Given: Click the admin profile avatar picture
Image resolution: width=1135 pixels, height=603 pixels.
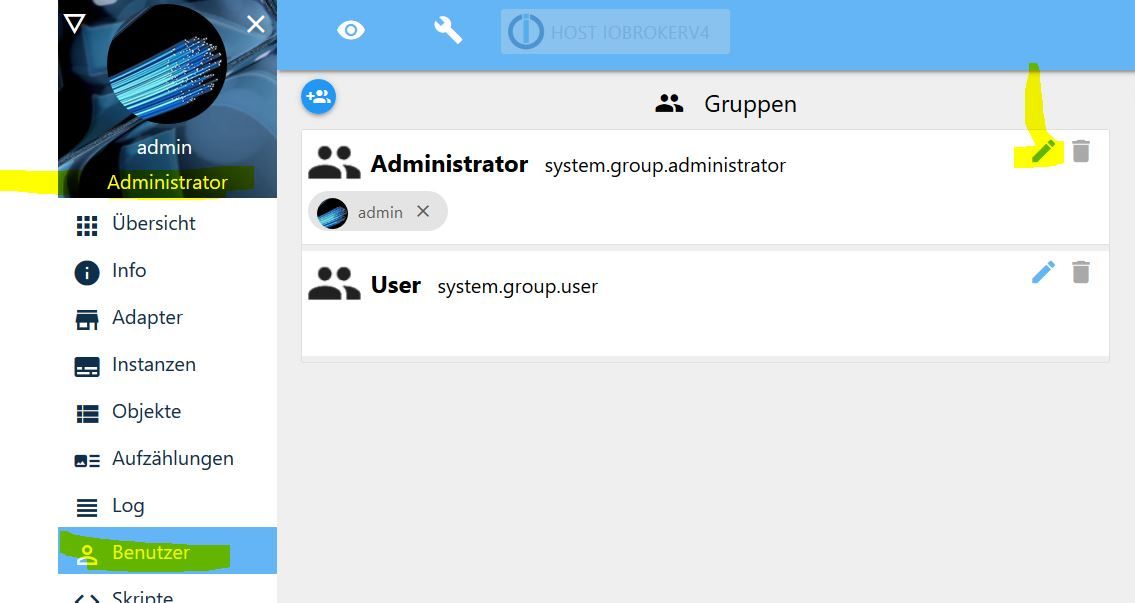Looking at the screenshot, I should 166,64.
